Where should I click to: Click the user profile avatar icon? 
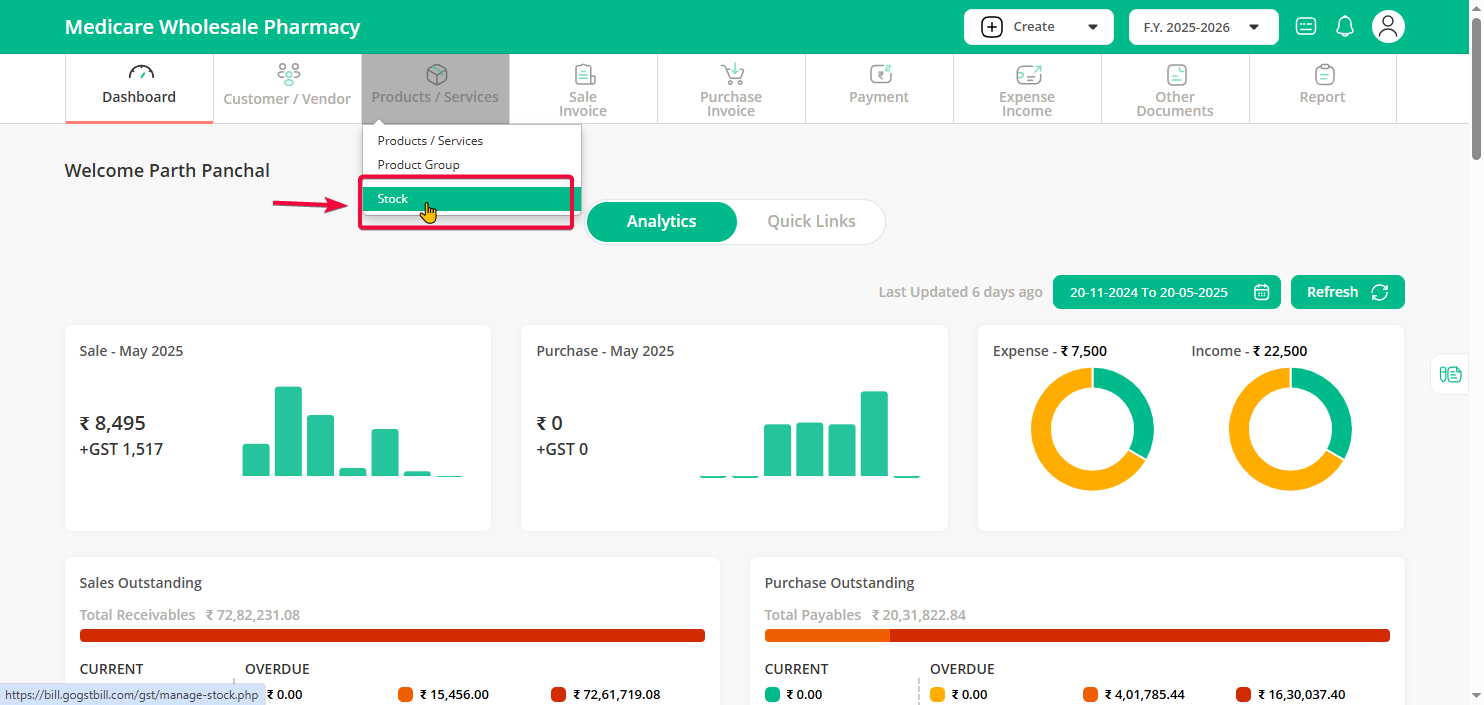(x=1388, y=27)
